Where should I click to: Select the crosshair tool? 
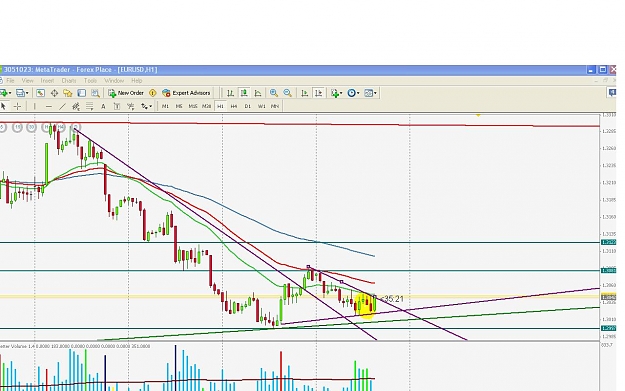click(17, 106)
